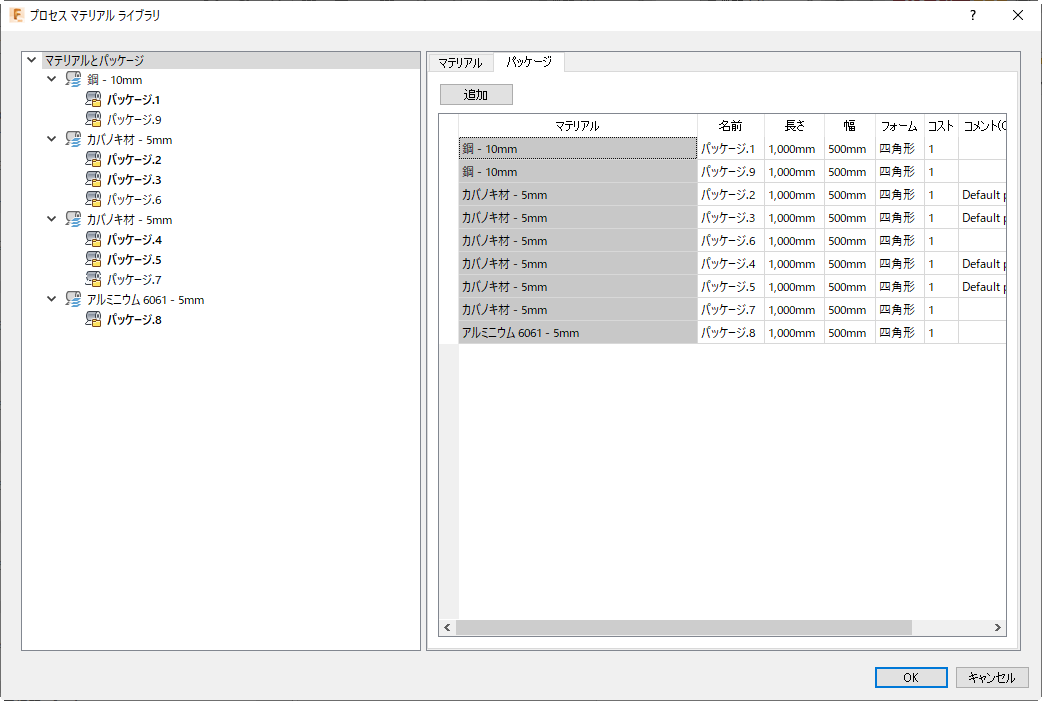Click the 追加 button
1042x701 pixels.
(x=476, y=94)
